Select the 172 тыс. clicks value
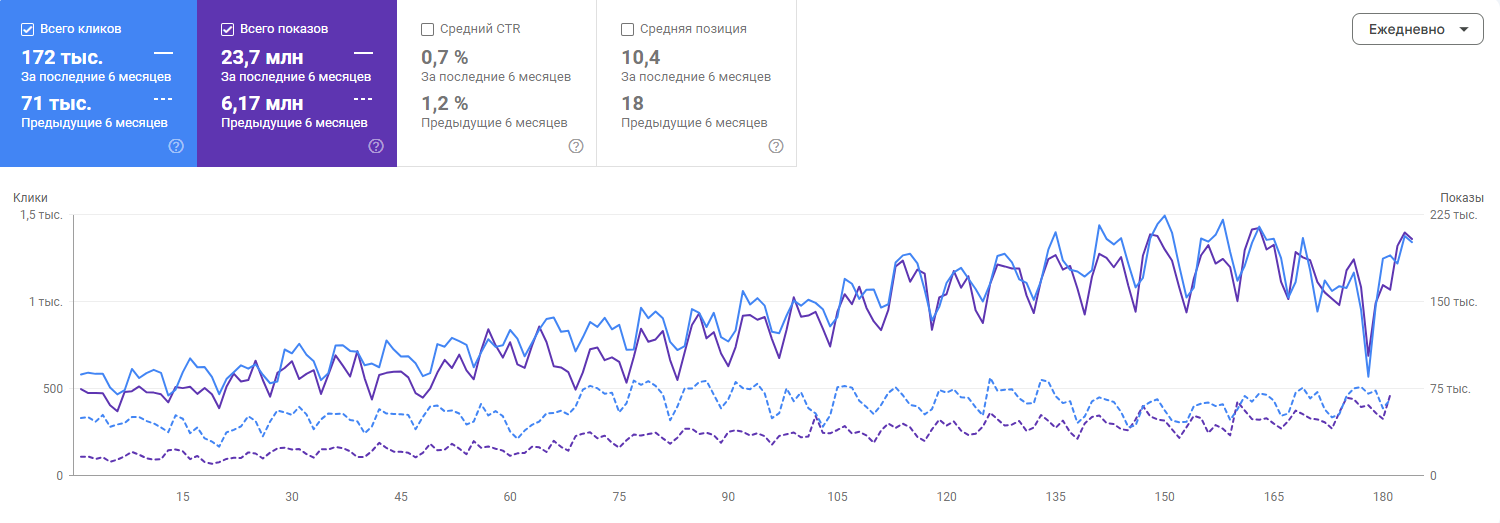Screen dimensions: 1500x523 point(62,57)
